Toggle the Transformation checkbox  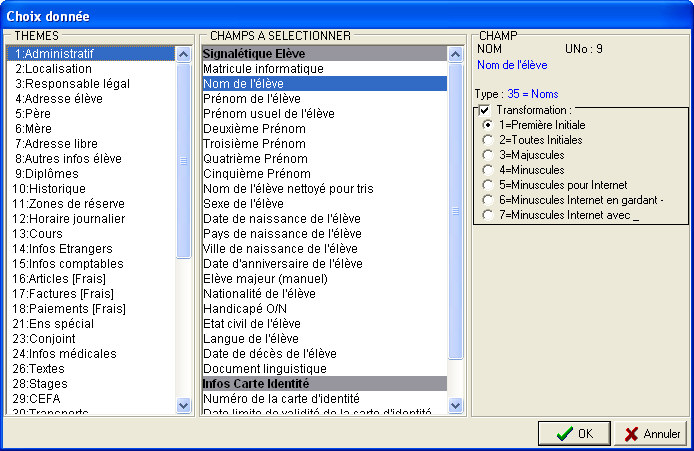coord(485,110)
